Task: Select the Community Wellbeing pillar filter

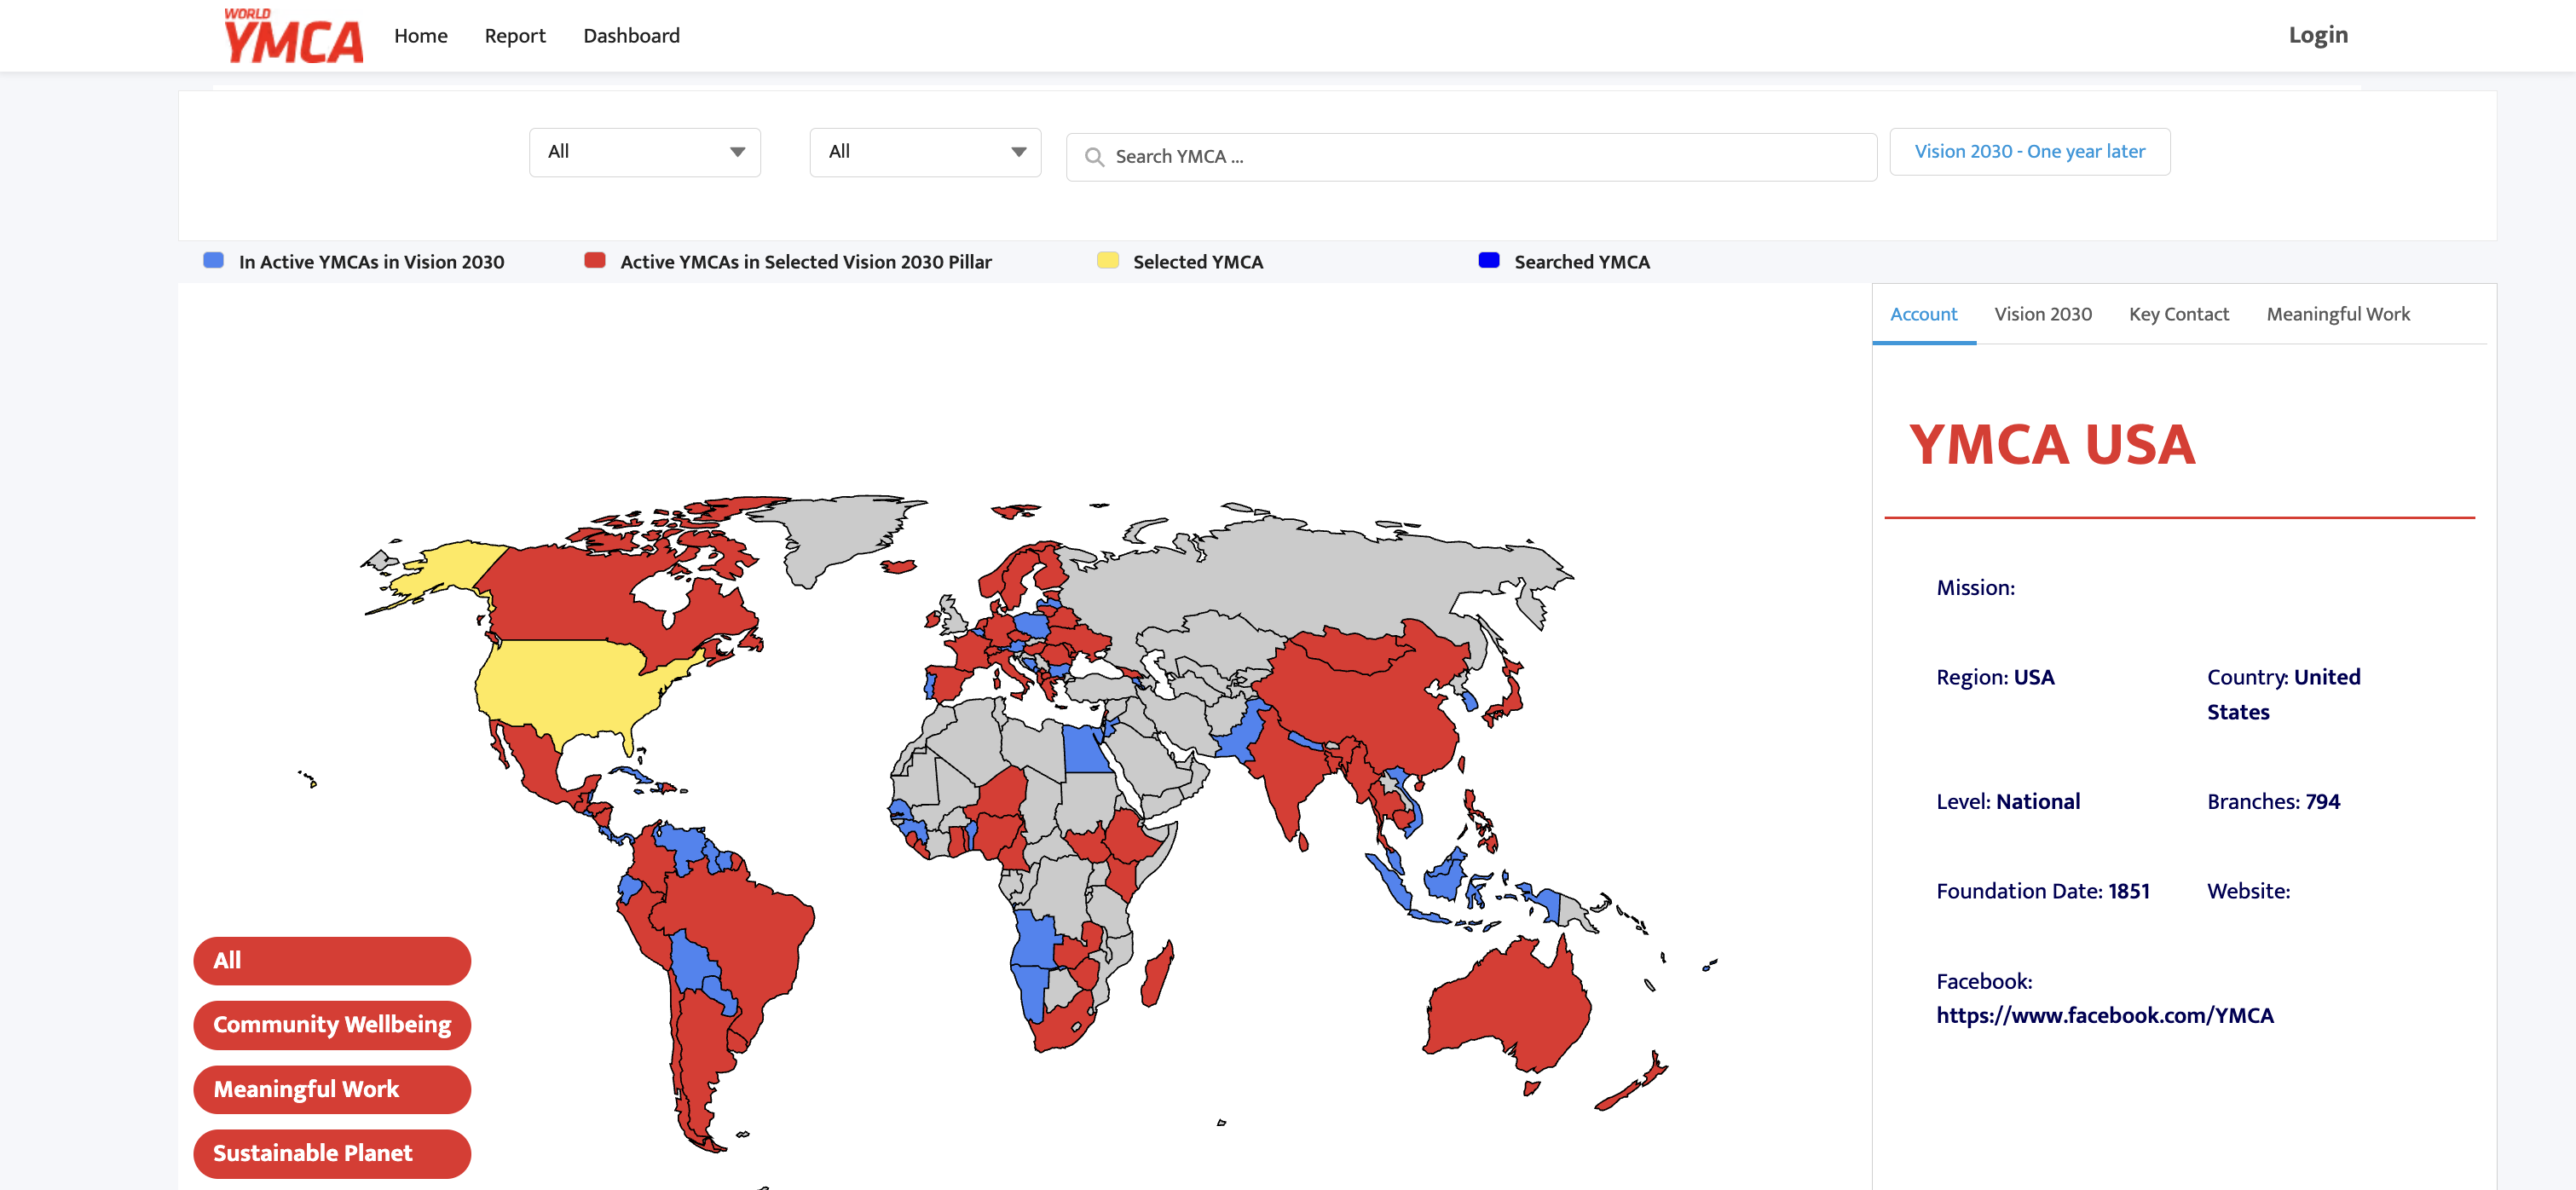Action: tap(331, 1024)
